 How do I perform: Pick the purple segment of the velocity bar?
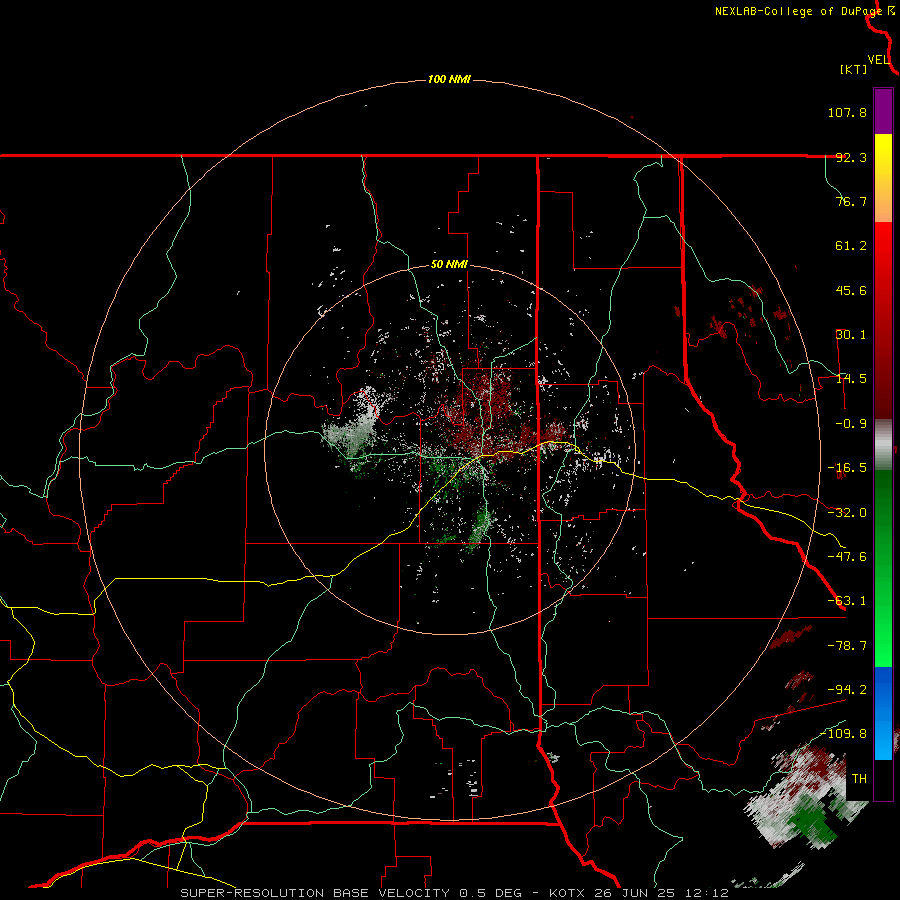click(x=883, y=111)
